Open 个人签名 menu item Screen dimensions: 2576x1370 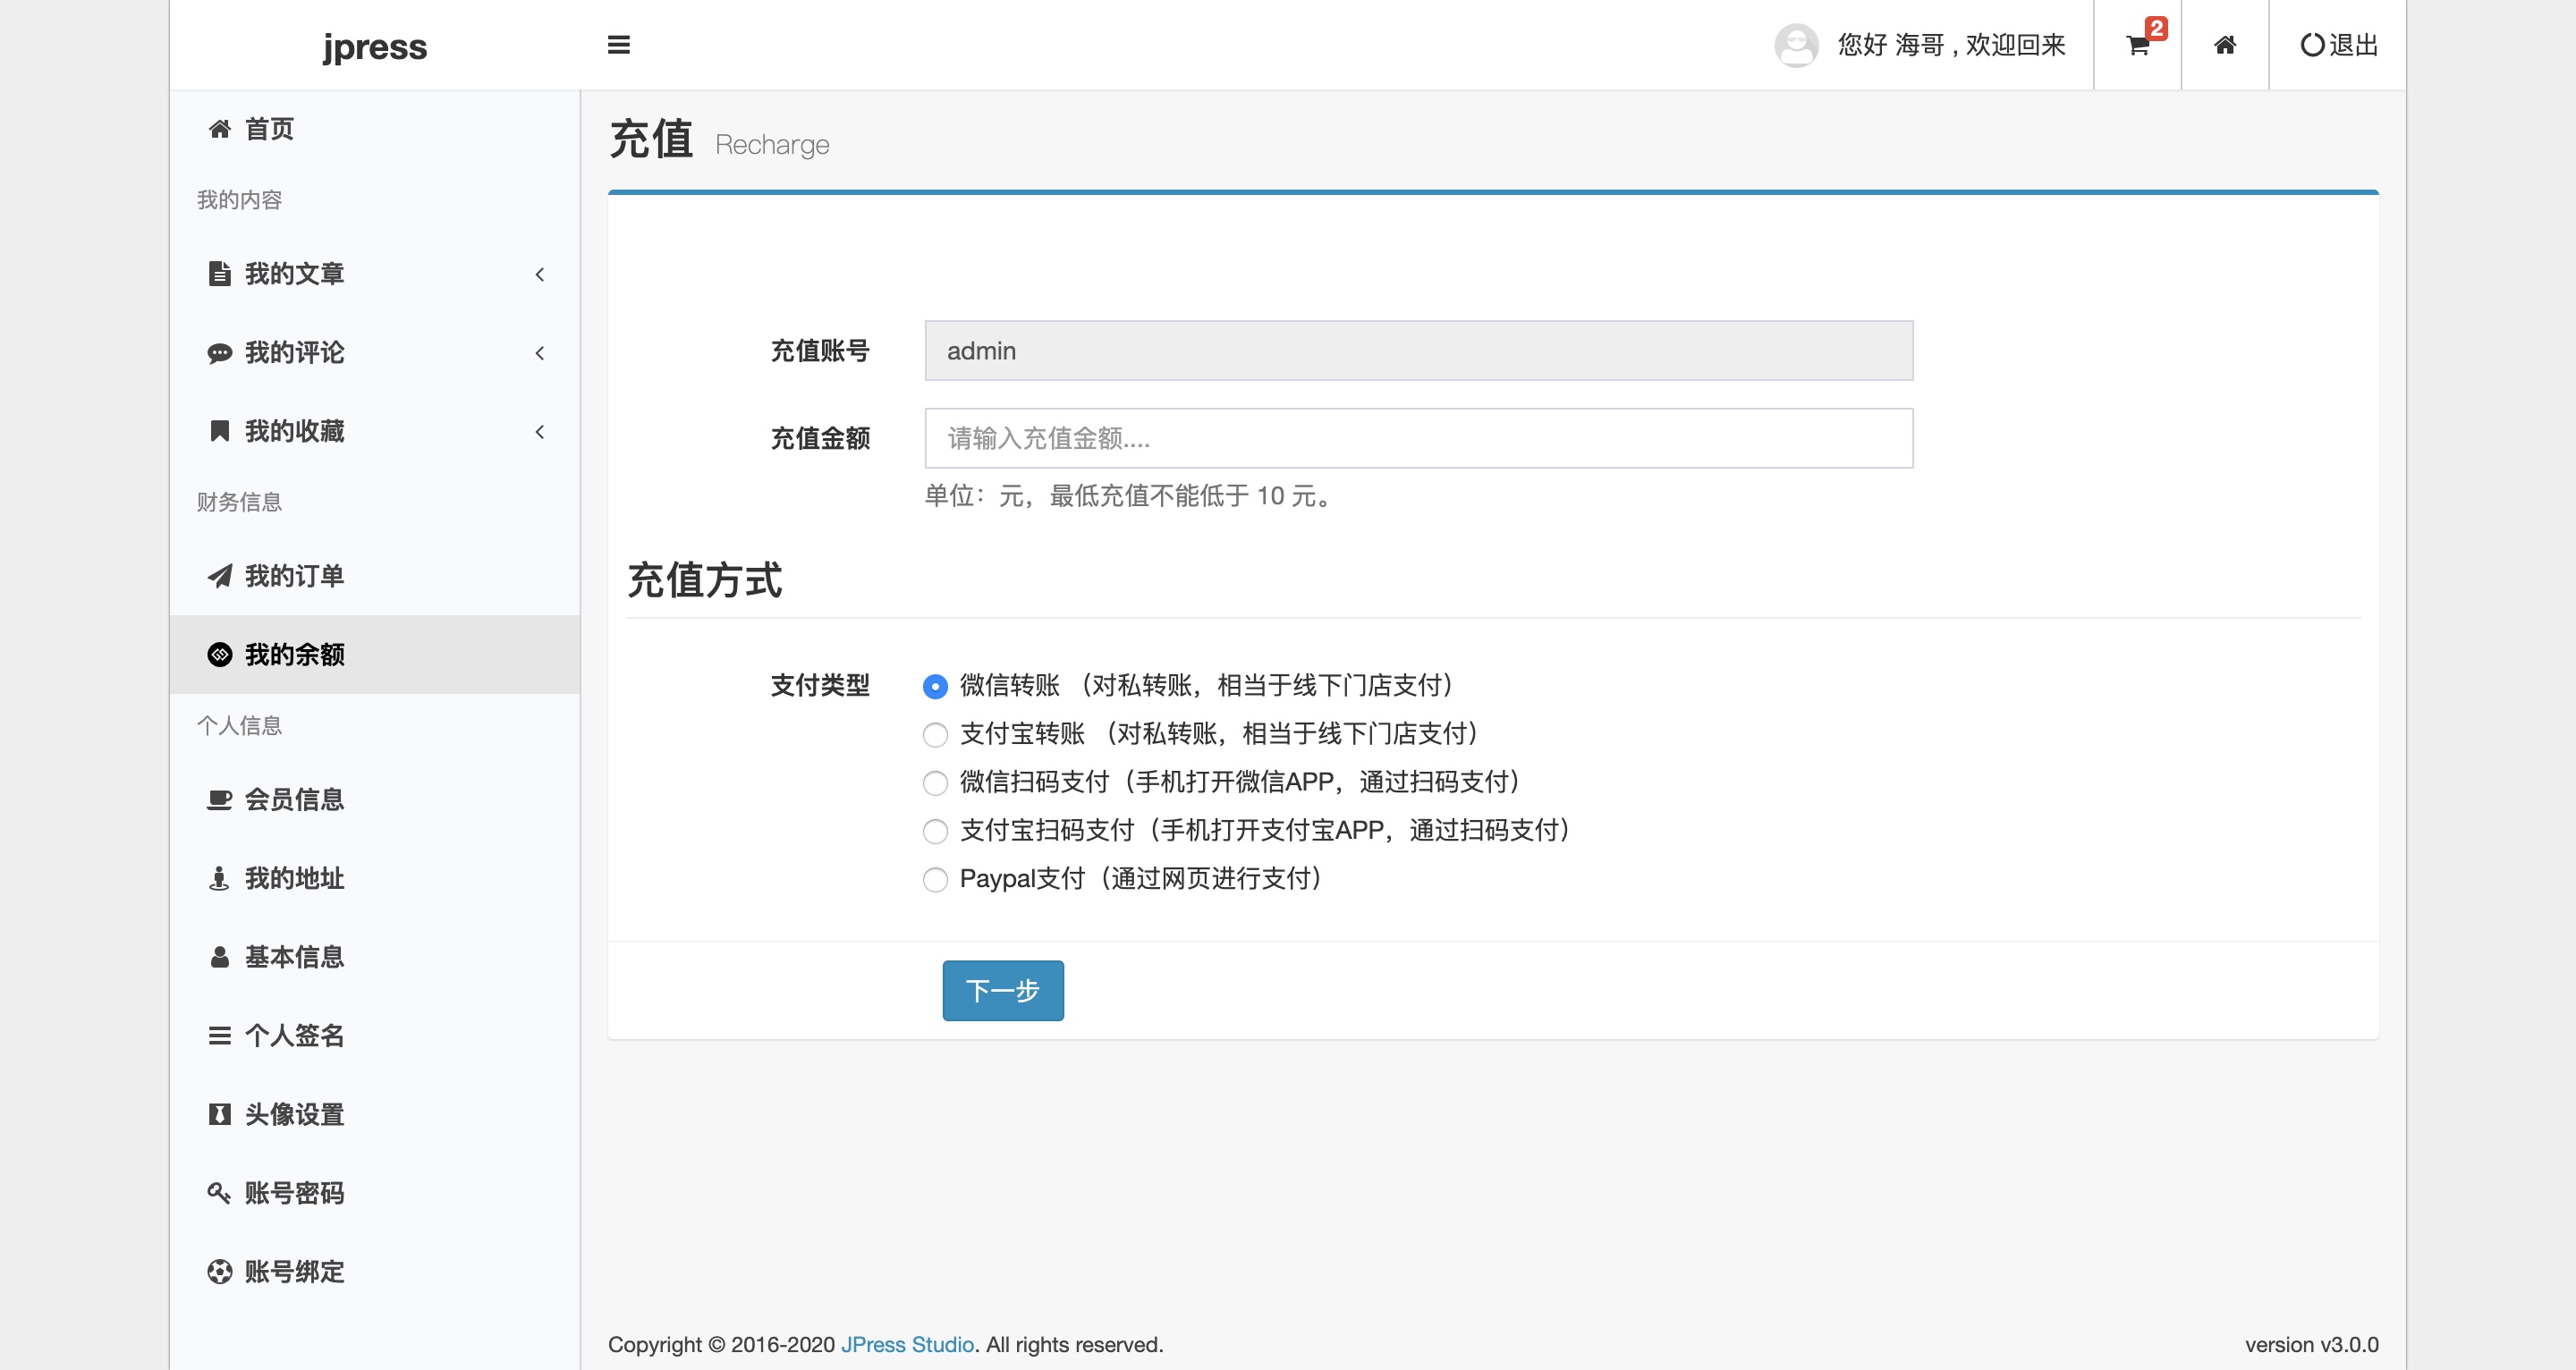click(374, 1036)
